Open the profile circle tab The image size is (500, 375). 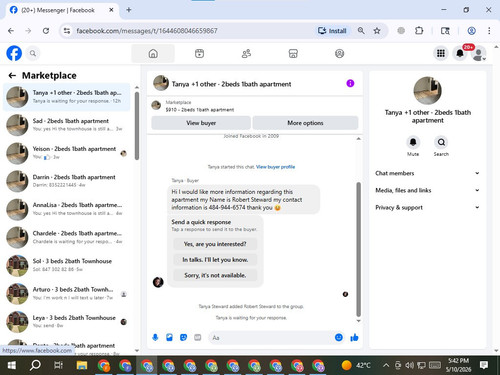tap(339, 53)
